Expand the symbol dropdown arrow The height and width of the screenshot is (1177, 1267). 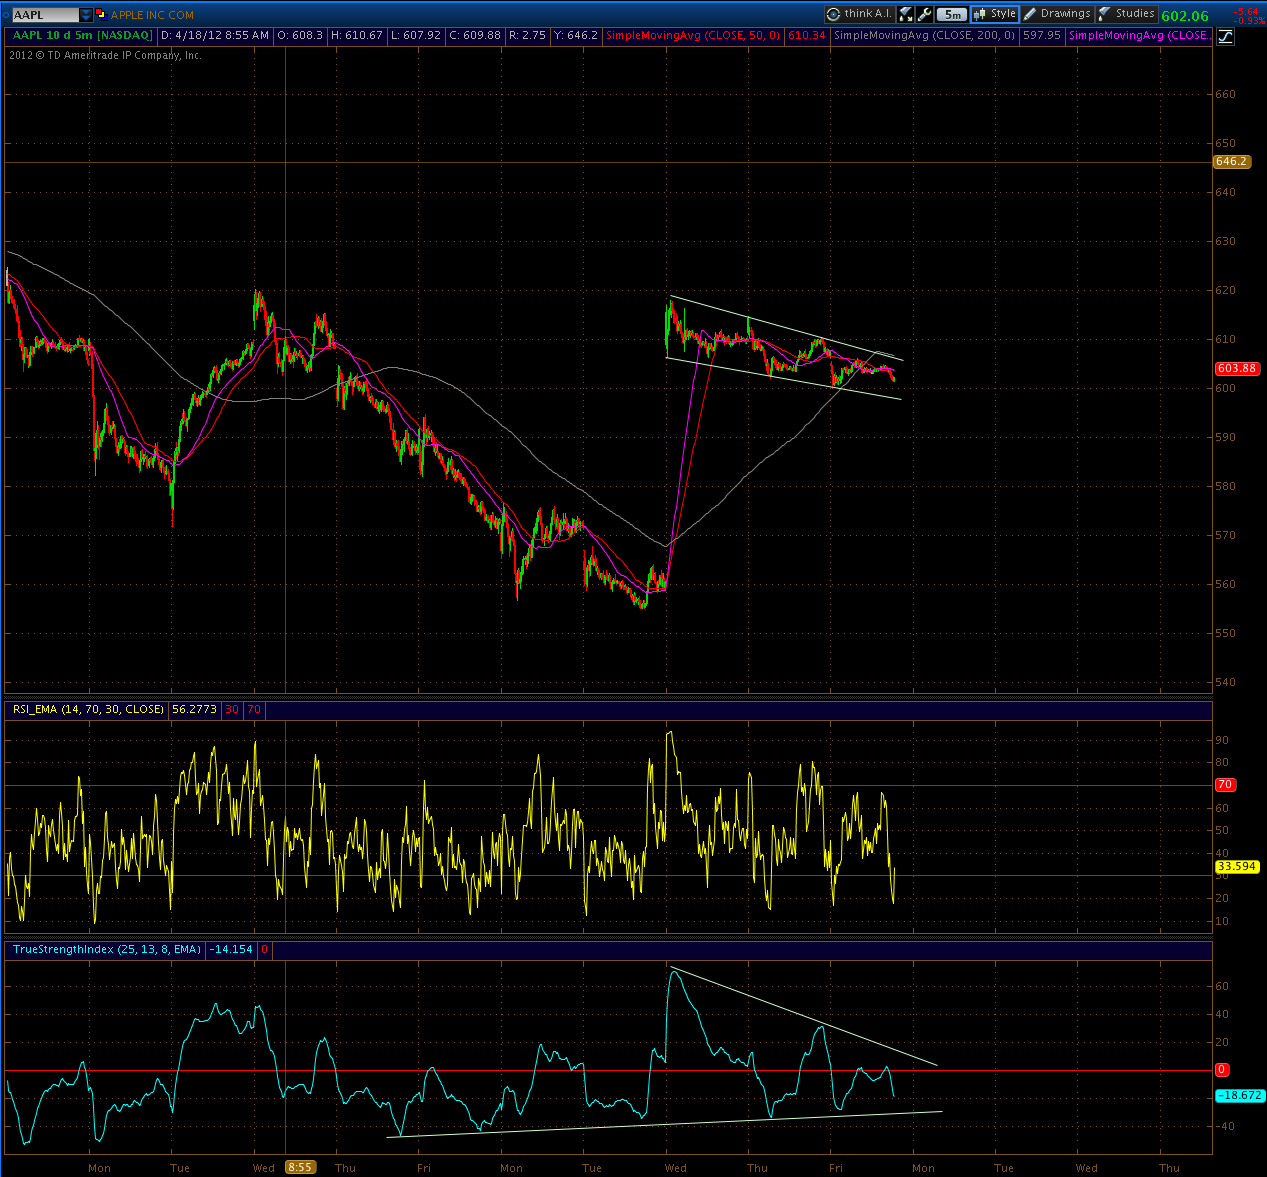[x=86, y=15]
